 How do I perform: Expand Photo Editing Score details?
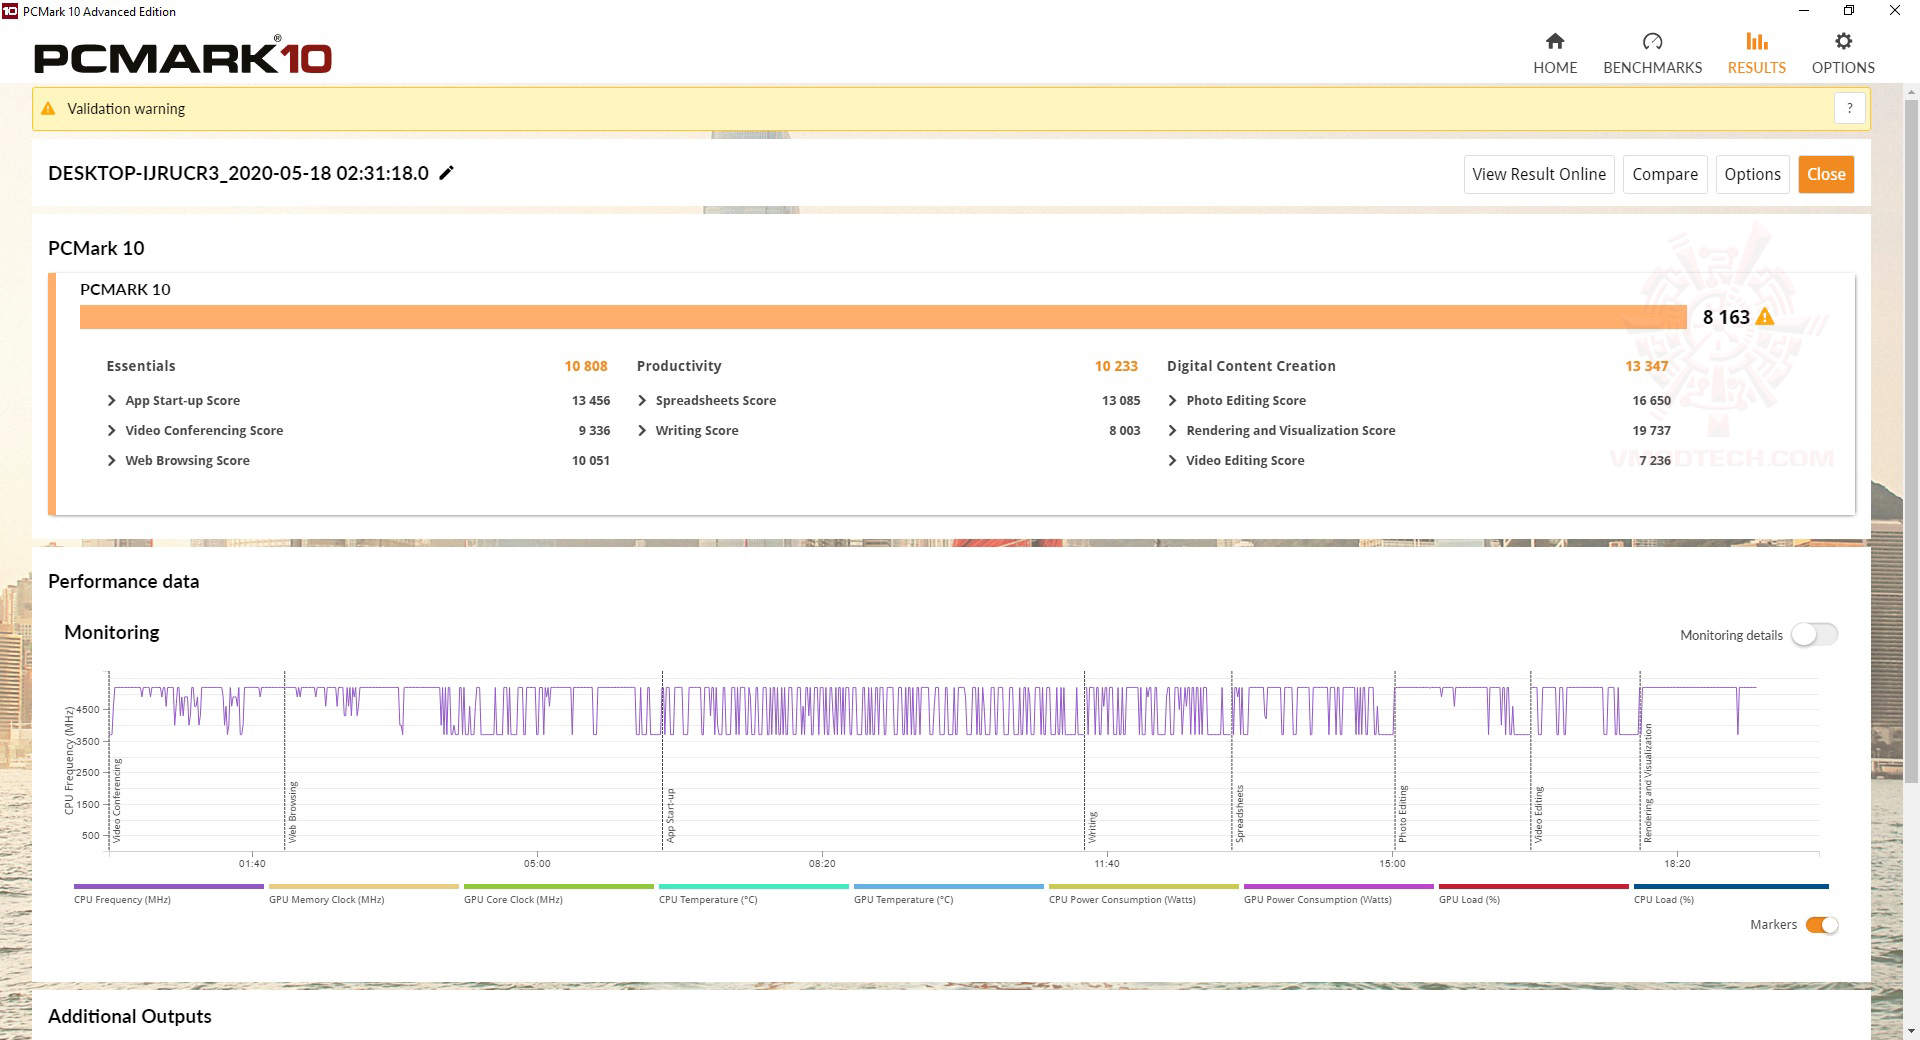[1172, 400]
